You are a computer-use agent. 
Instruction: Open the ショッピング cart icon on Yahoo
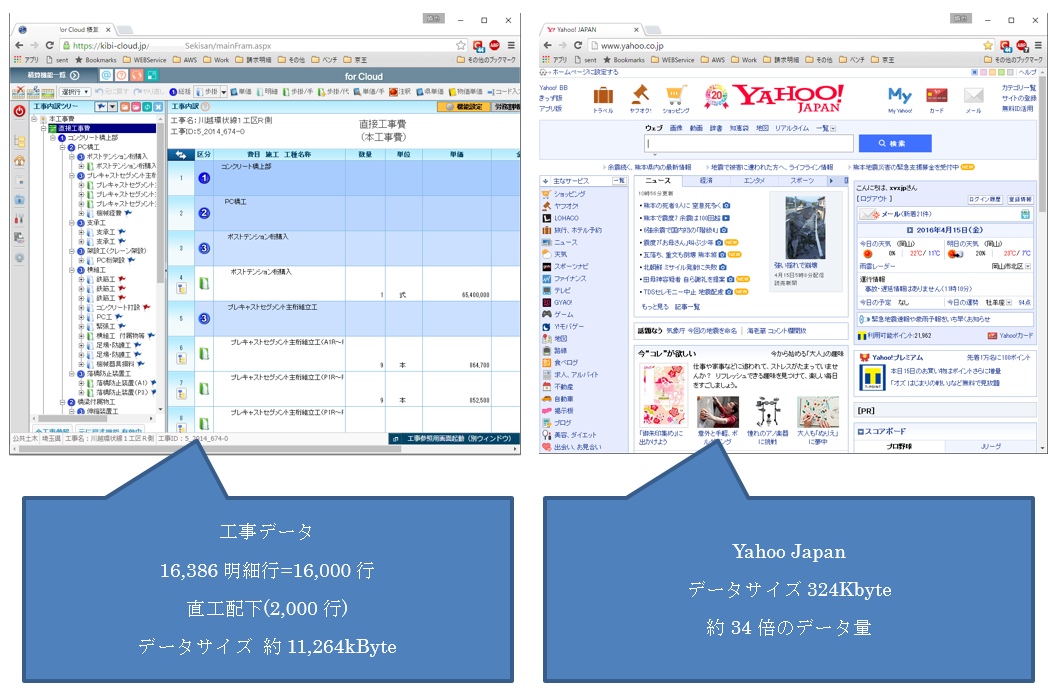675,95
